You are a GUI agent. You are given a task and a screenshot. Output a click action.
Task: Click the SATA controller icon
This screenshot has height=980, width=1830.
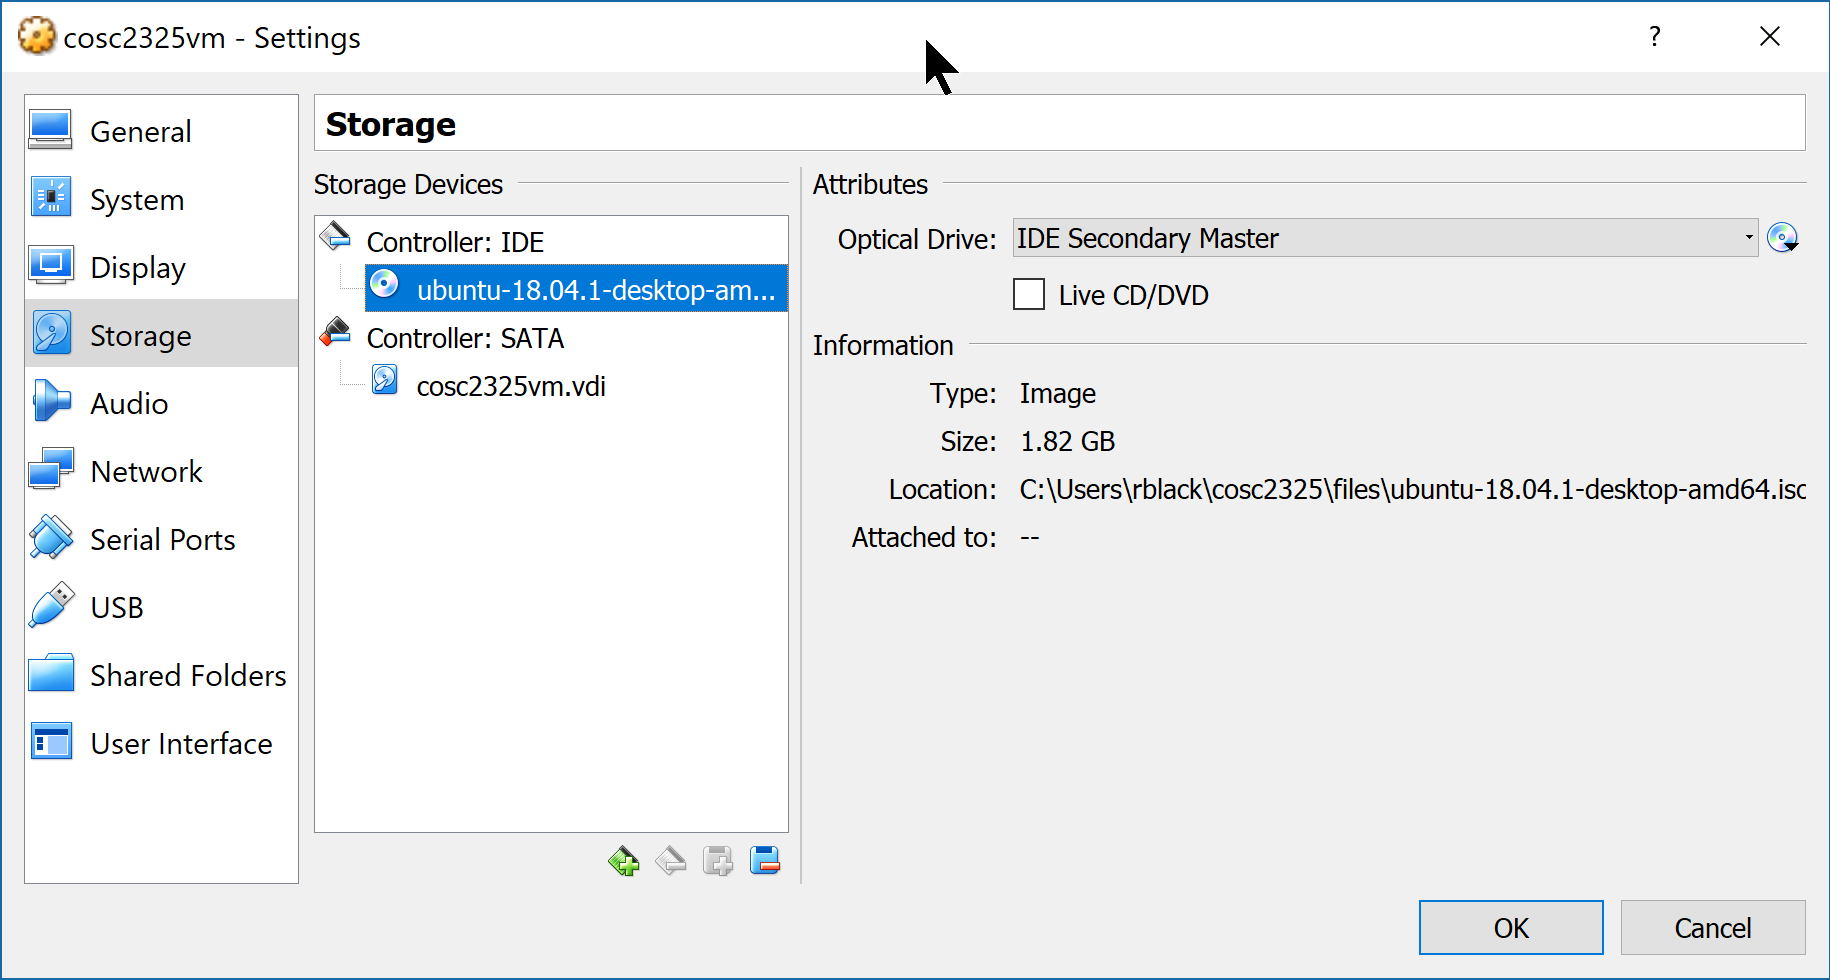(335, 332)
